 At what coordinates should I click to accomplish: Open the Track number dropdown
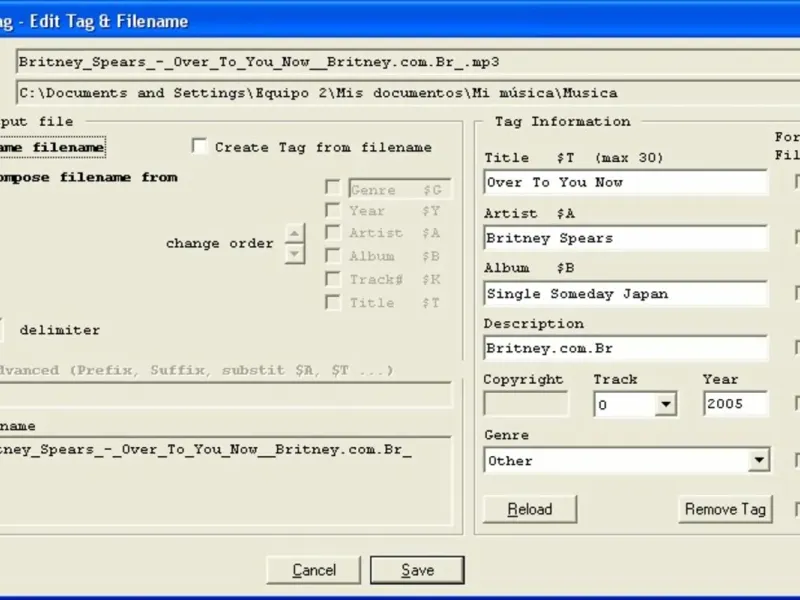click(665, 405)
